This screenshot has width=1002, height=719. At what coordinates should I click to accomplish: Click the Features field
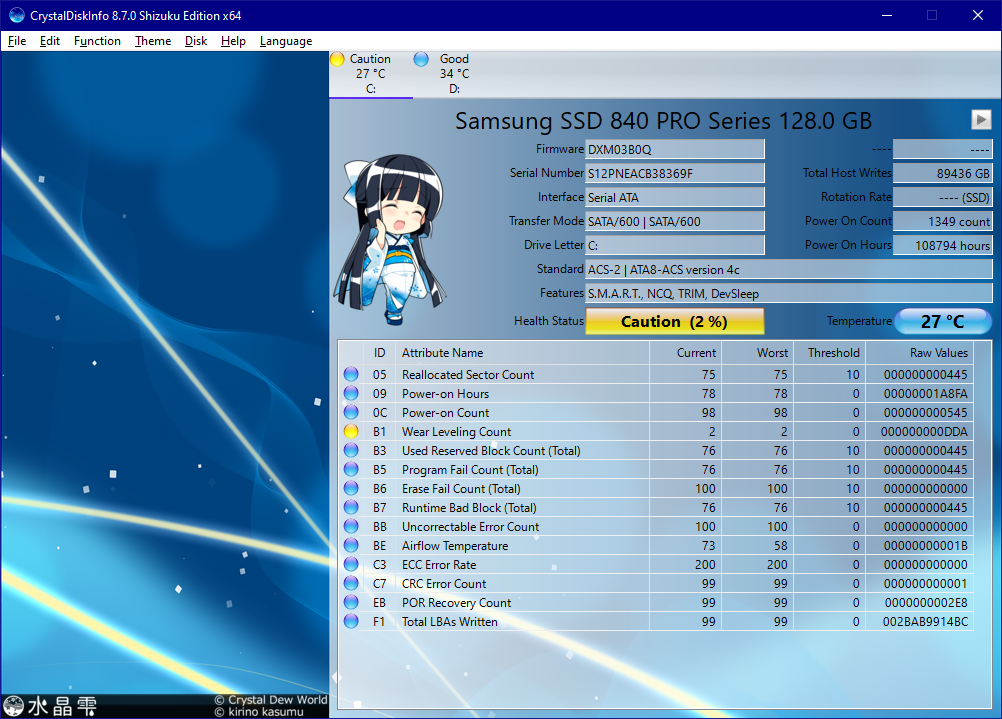pos(789,293)
